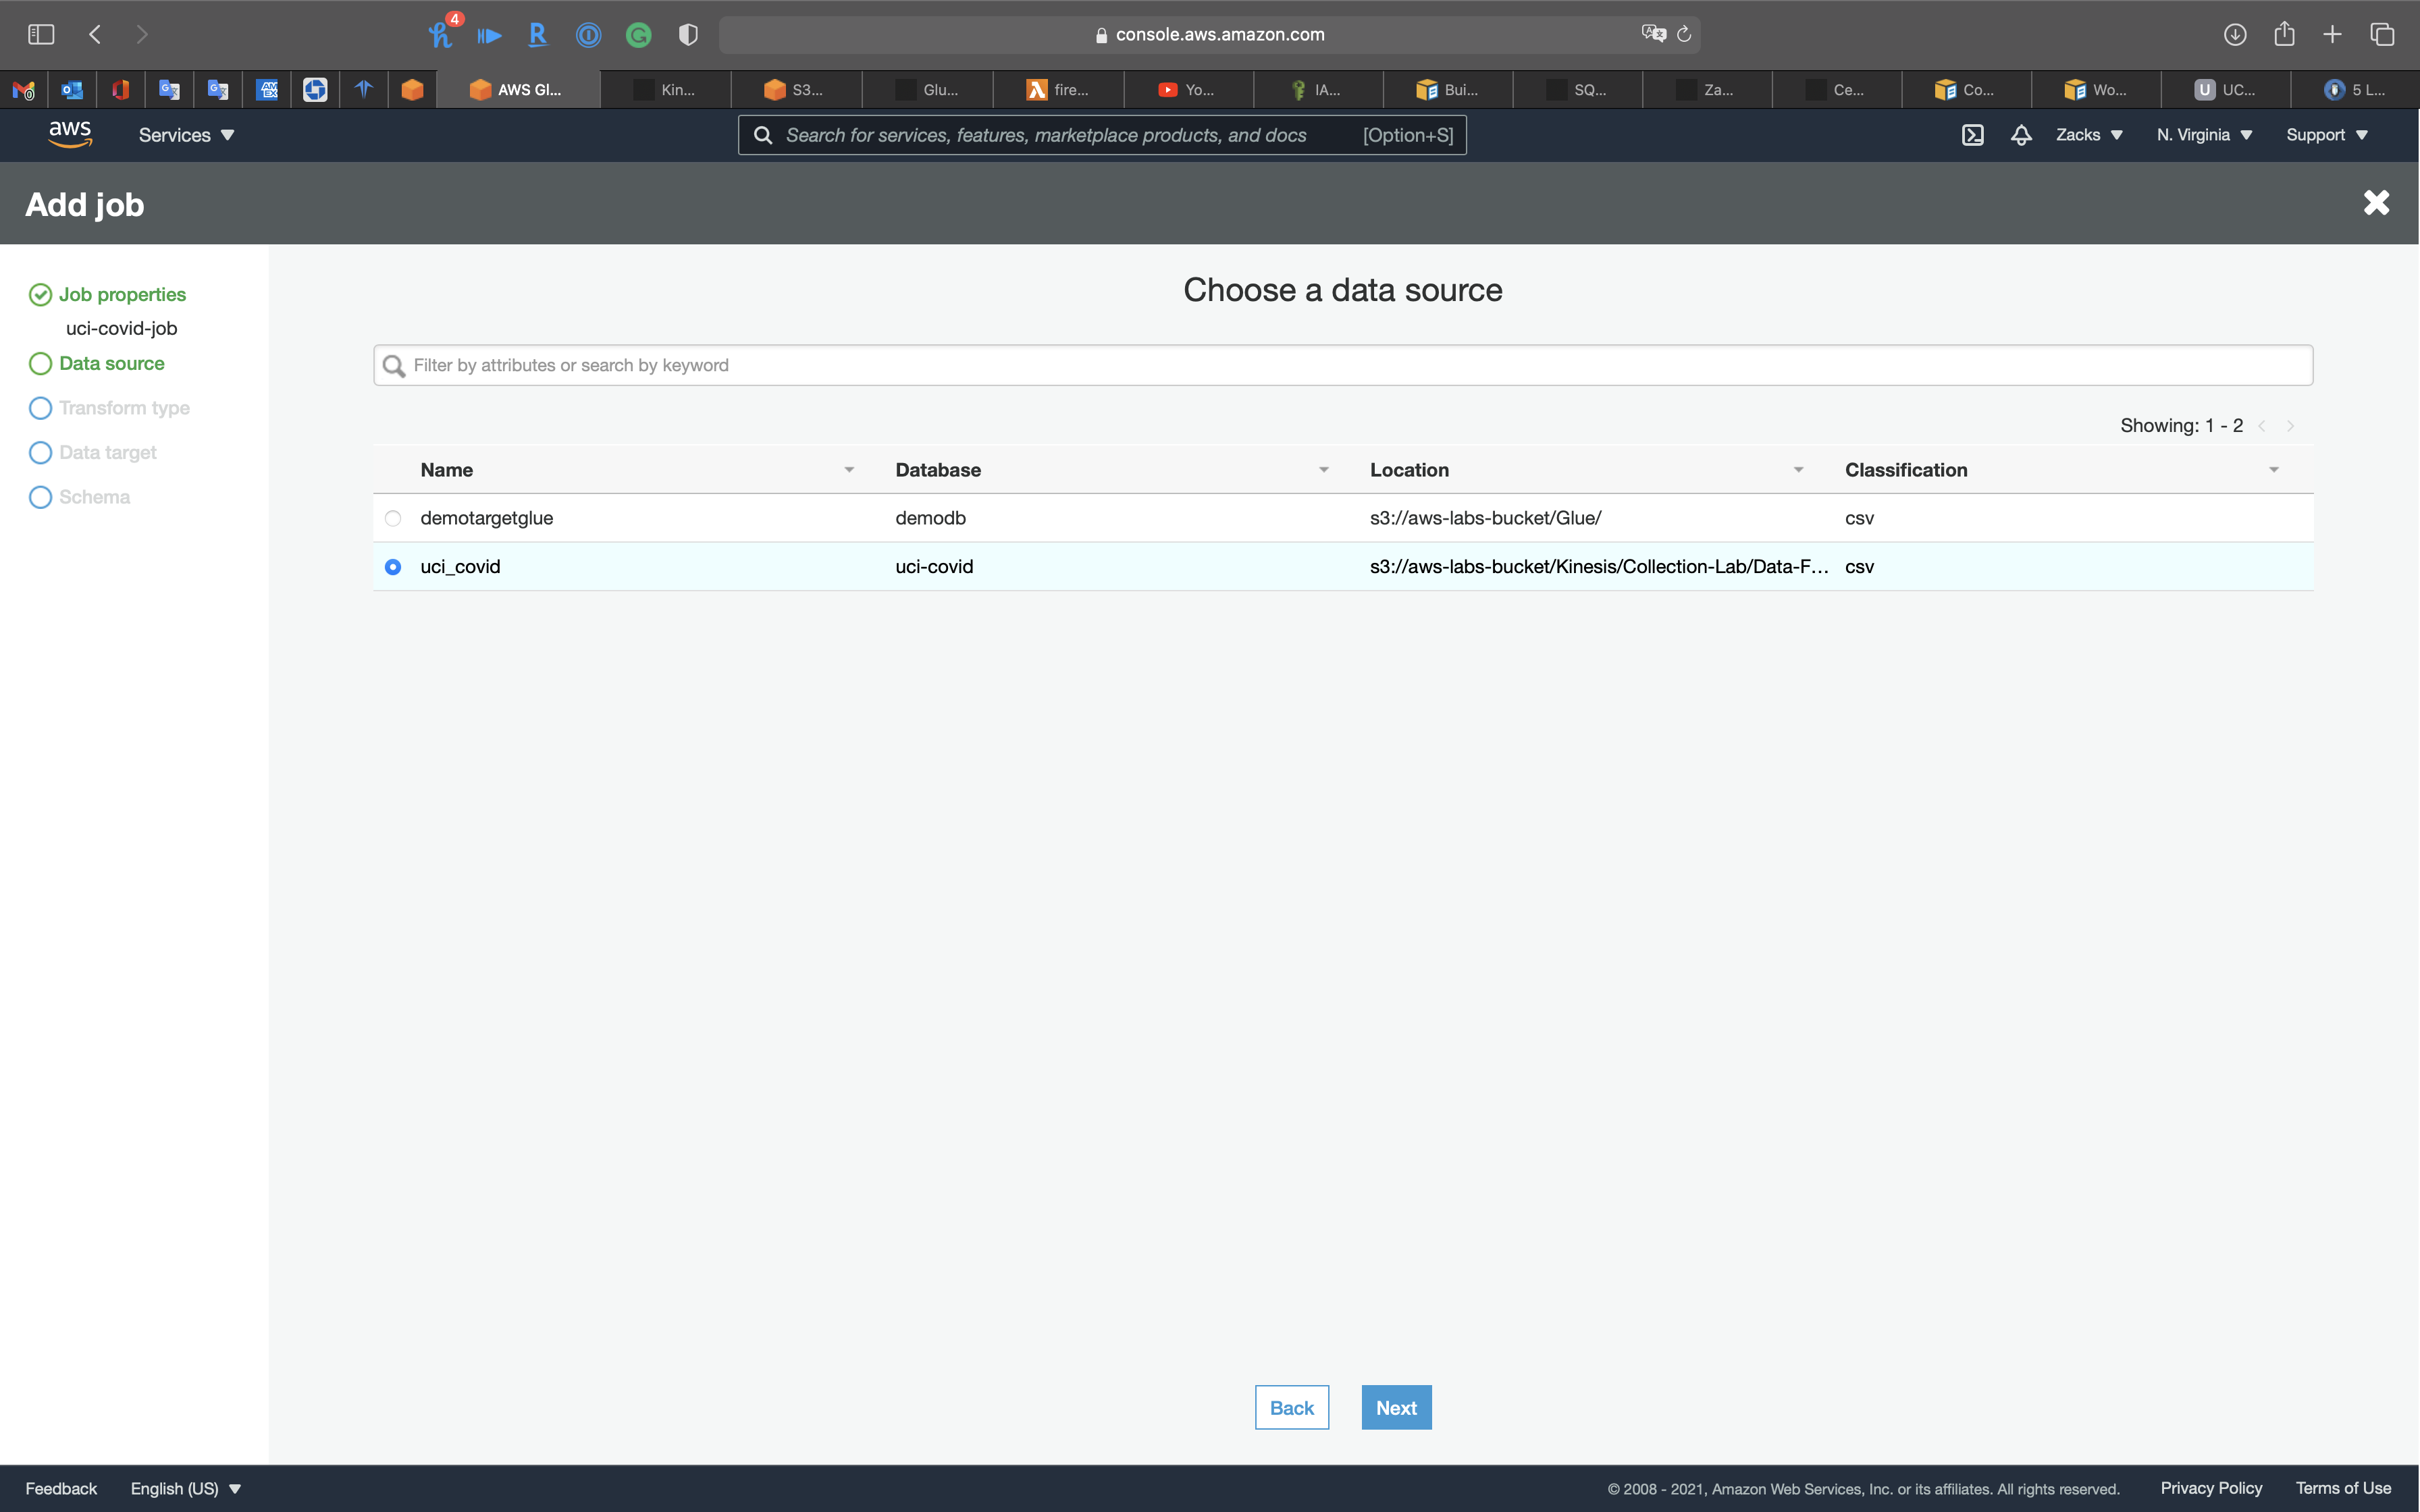Open the Safari downloads icon
The image size is (2420, 1512).
tap(2235, 34)
